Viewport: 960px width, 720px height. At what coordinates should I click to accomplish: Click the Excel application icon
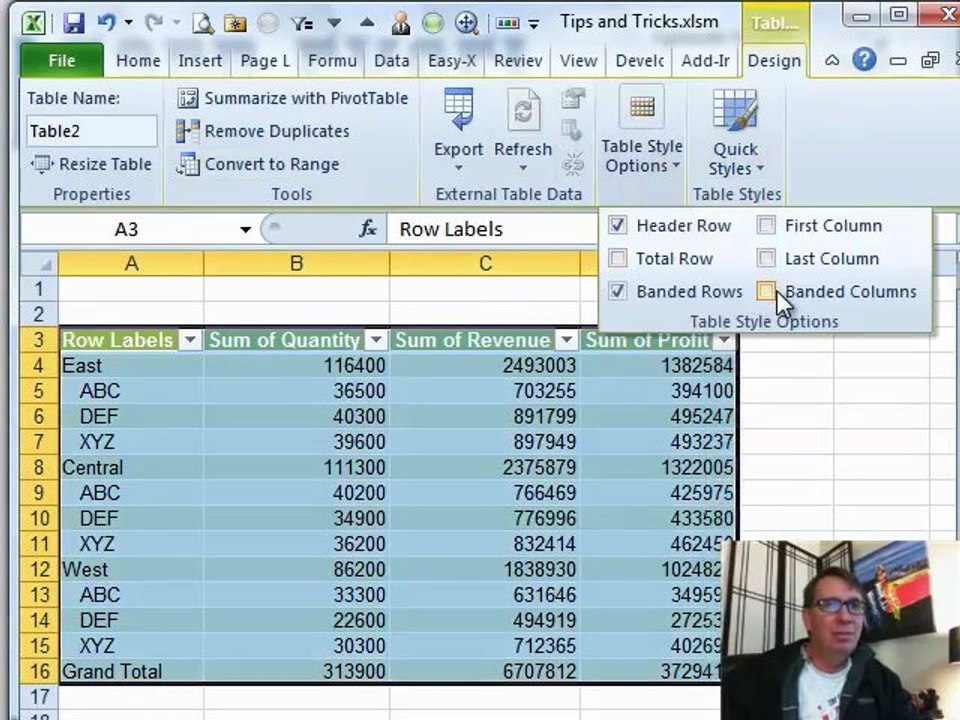tap(33, 23)
